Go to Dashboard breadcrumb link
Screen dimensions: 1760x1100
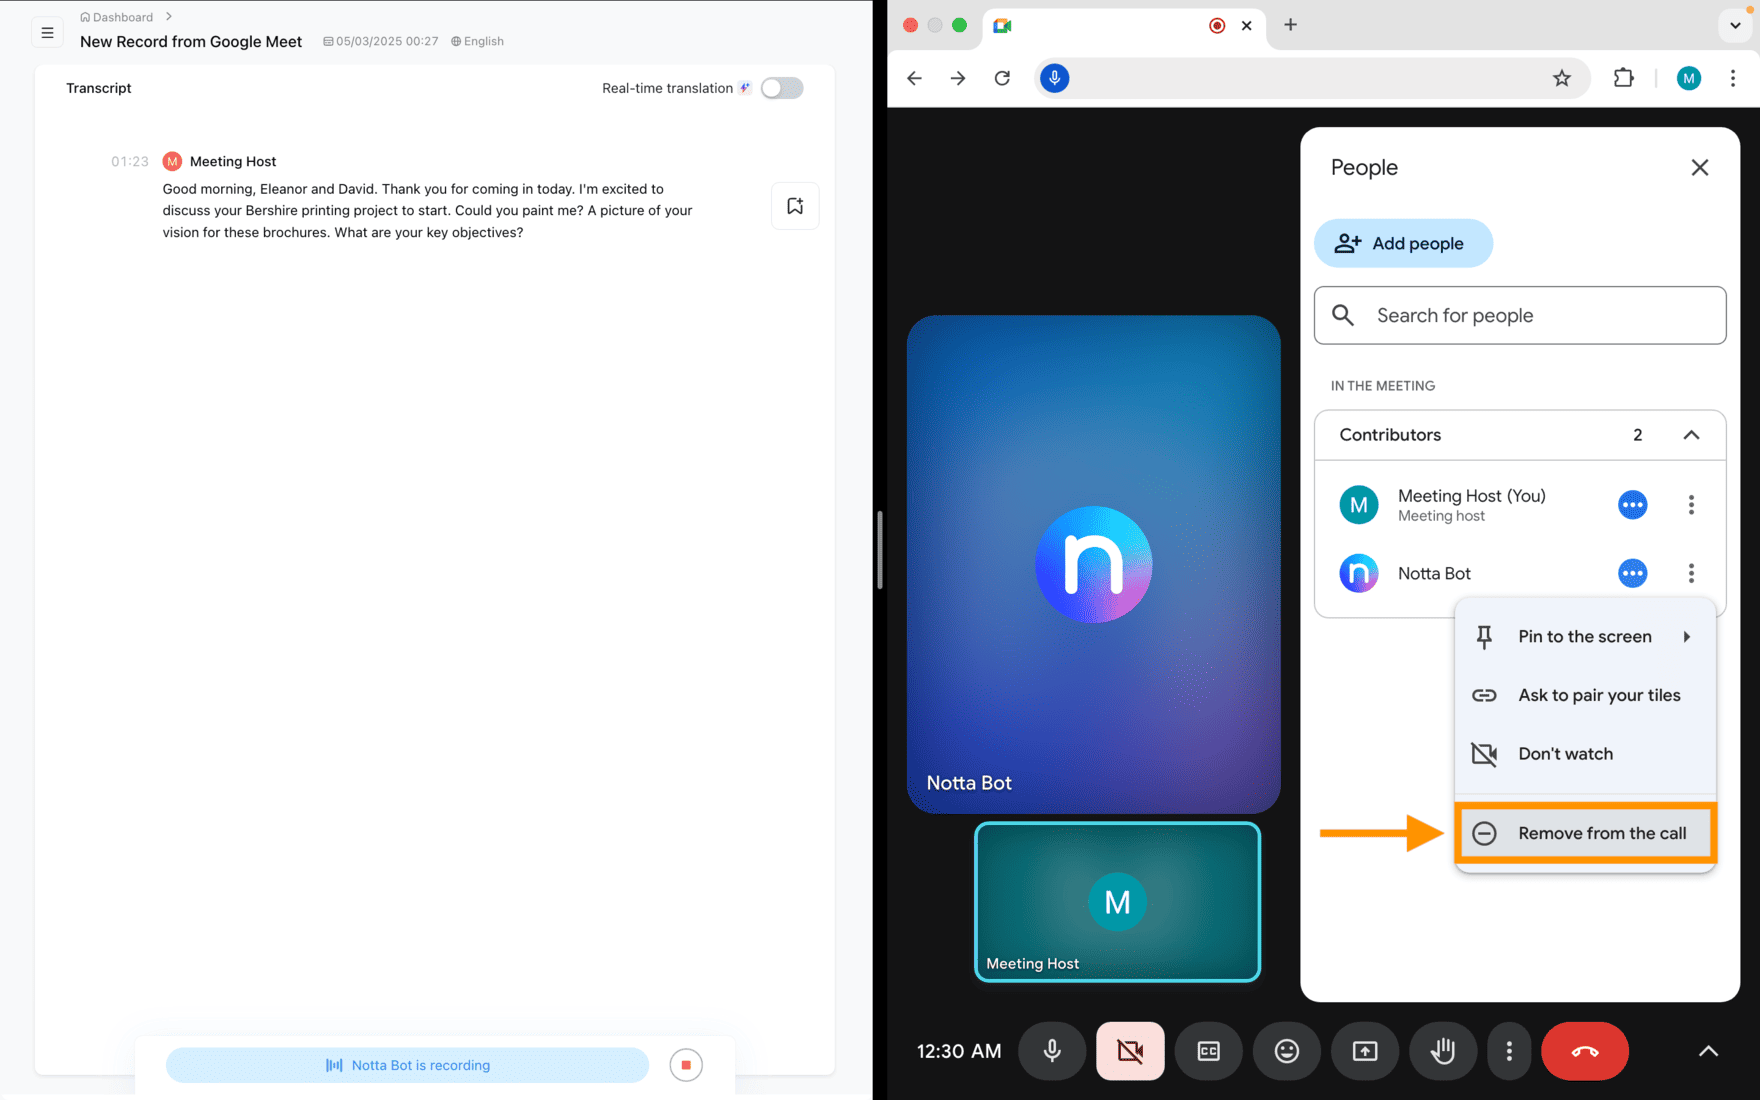[117, 17]
